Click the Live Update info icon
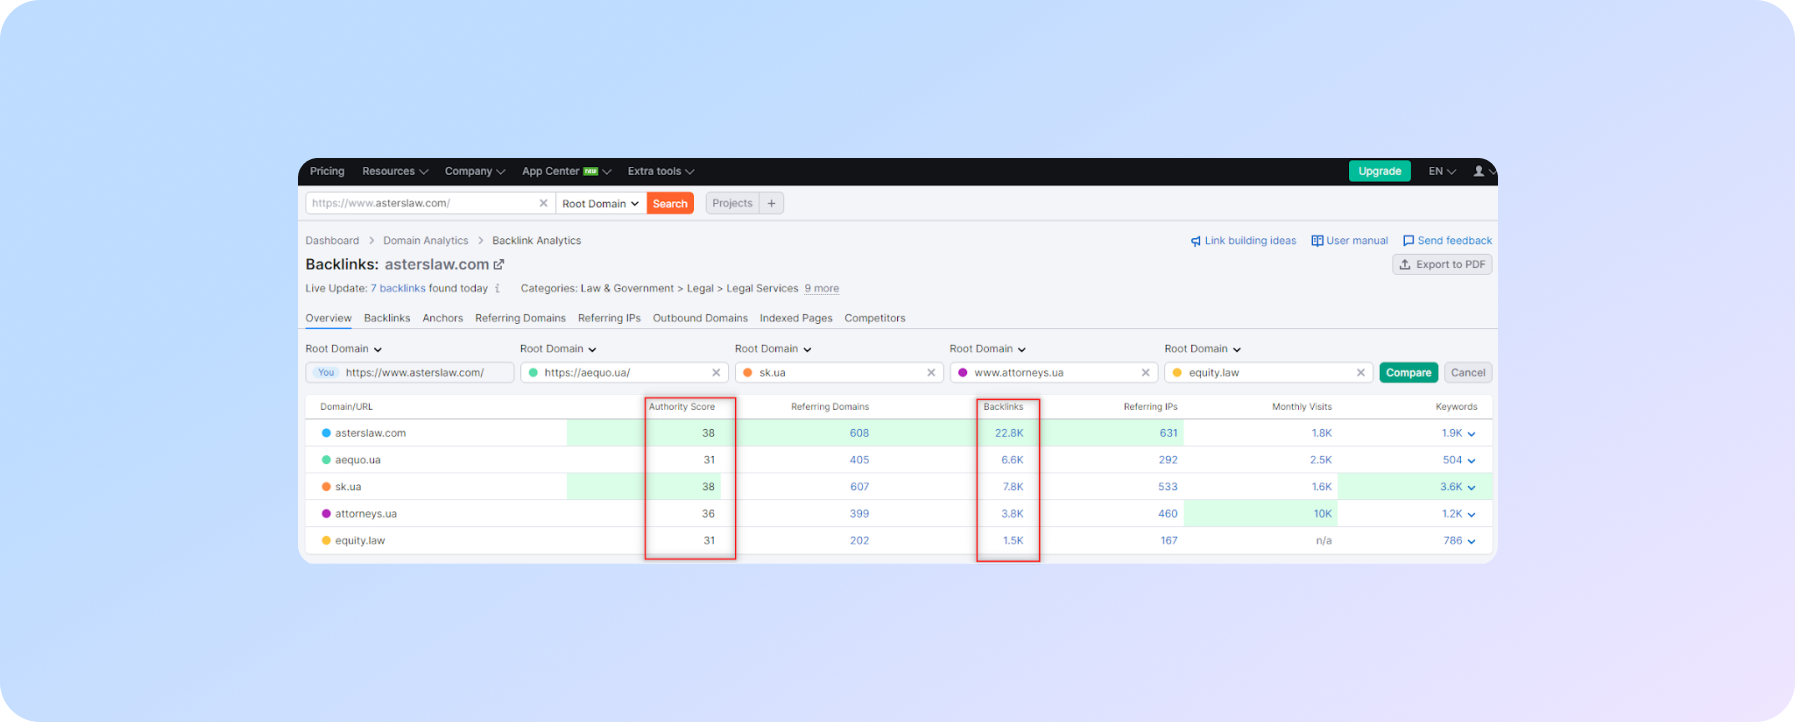This screenshot has height=722, width=1795. pyautogui.click(x=497, y=289)
